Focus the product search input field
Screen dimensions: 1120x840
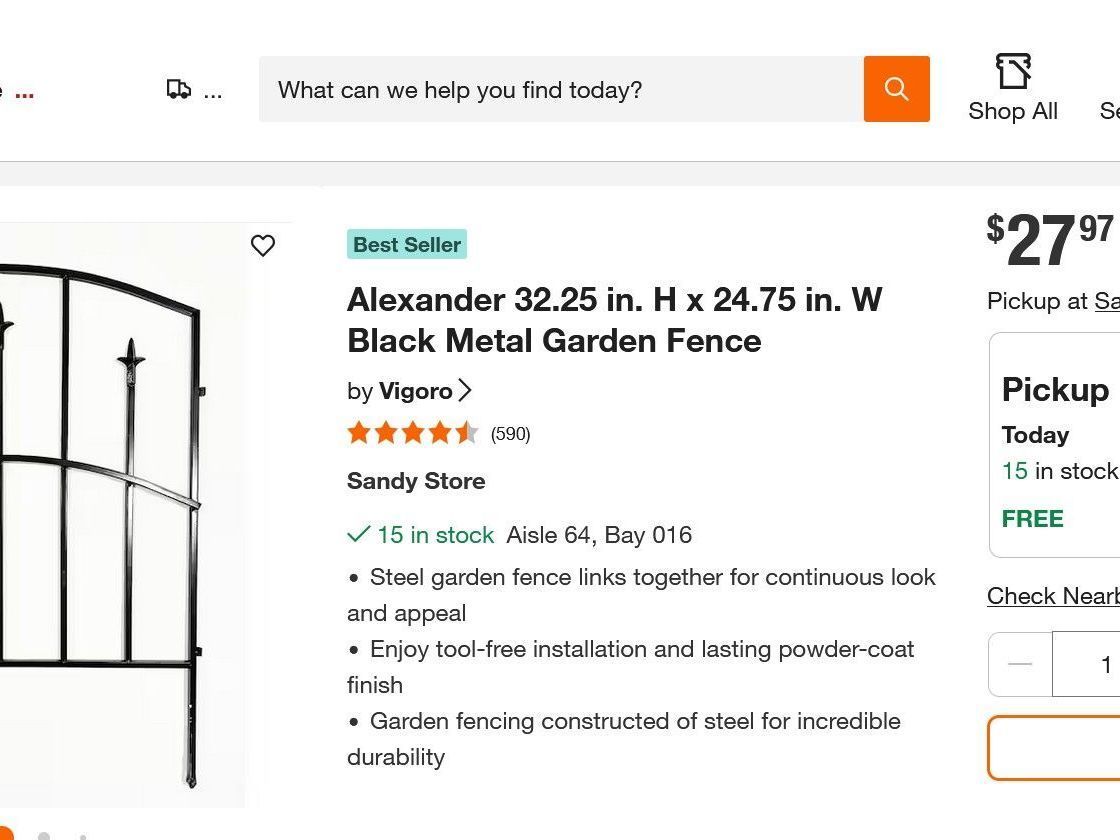561,89
